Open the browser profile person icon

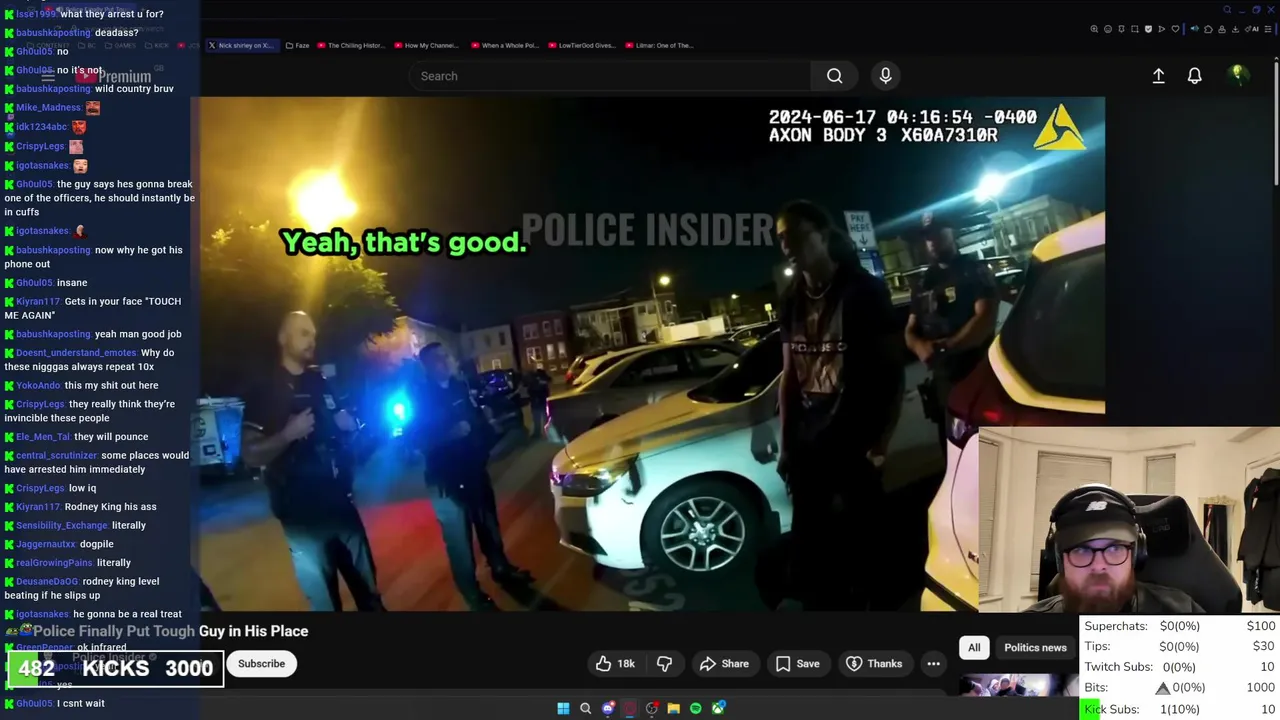click(x=1222, y=29)
